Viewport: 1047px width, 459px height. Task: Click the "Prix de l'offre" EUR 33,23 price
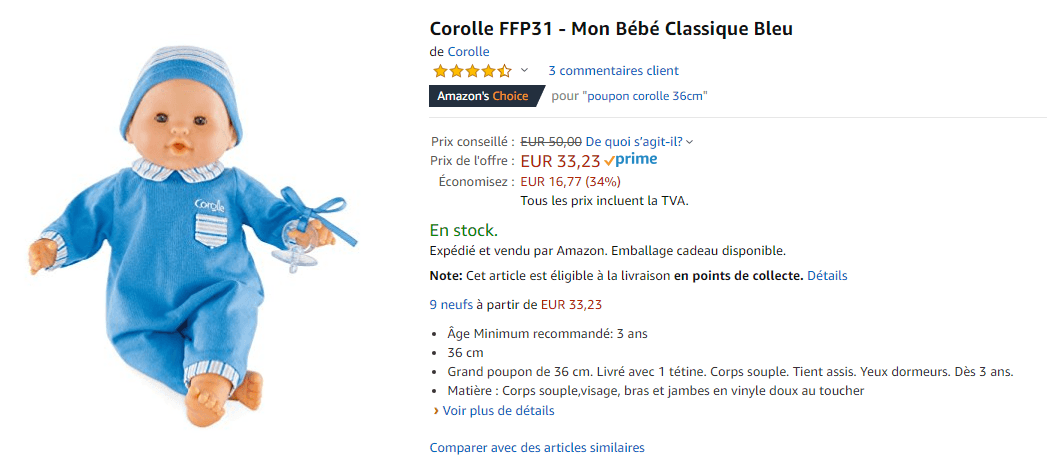point(560,161)
